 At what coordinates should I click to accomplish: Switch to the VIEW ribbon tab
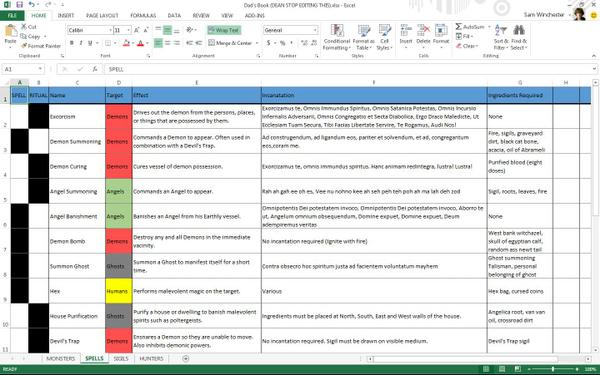tap(227, 15)
